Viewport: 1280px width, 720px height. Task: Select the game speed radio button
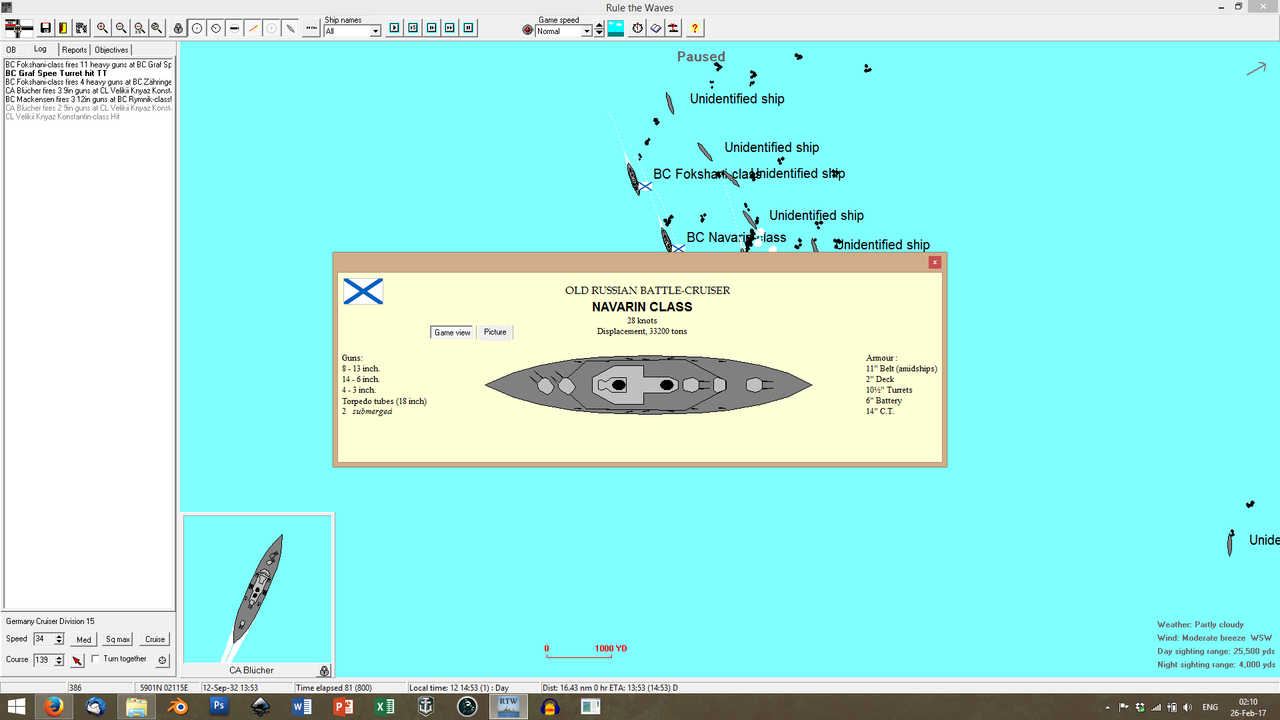pos(527,29)
